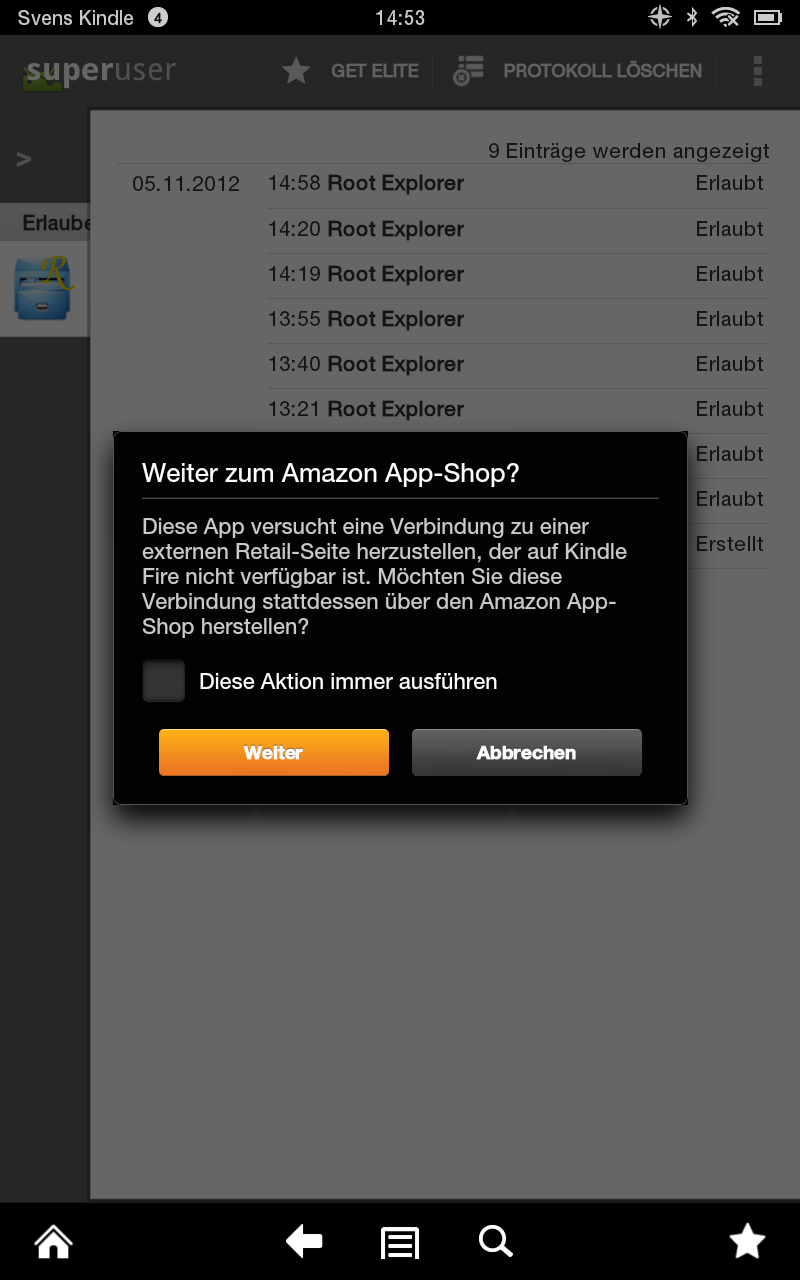The width and height of the screenshot is (800, 1280).
Task: Select the 13:55 Root Explorer entry
Action: 516,320
